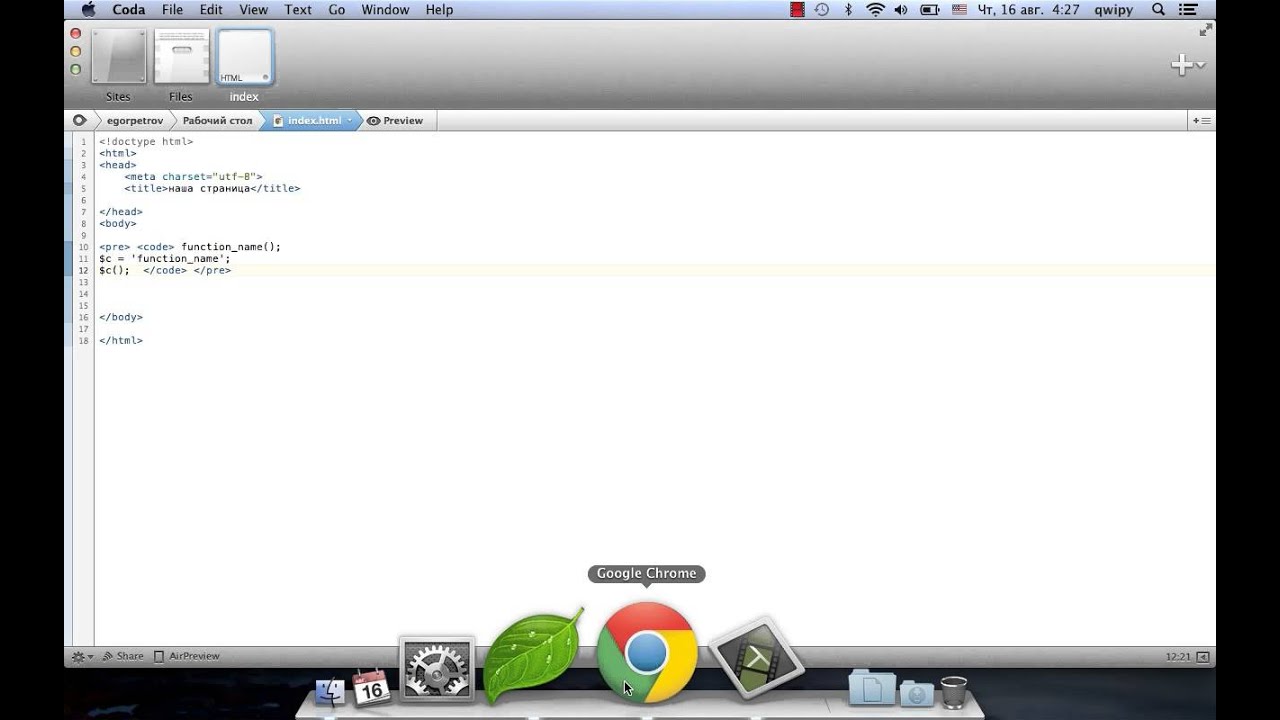1280x720 pixels.
Task: Open the Help menu
Action: tap(439, 9)
